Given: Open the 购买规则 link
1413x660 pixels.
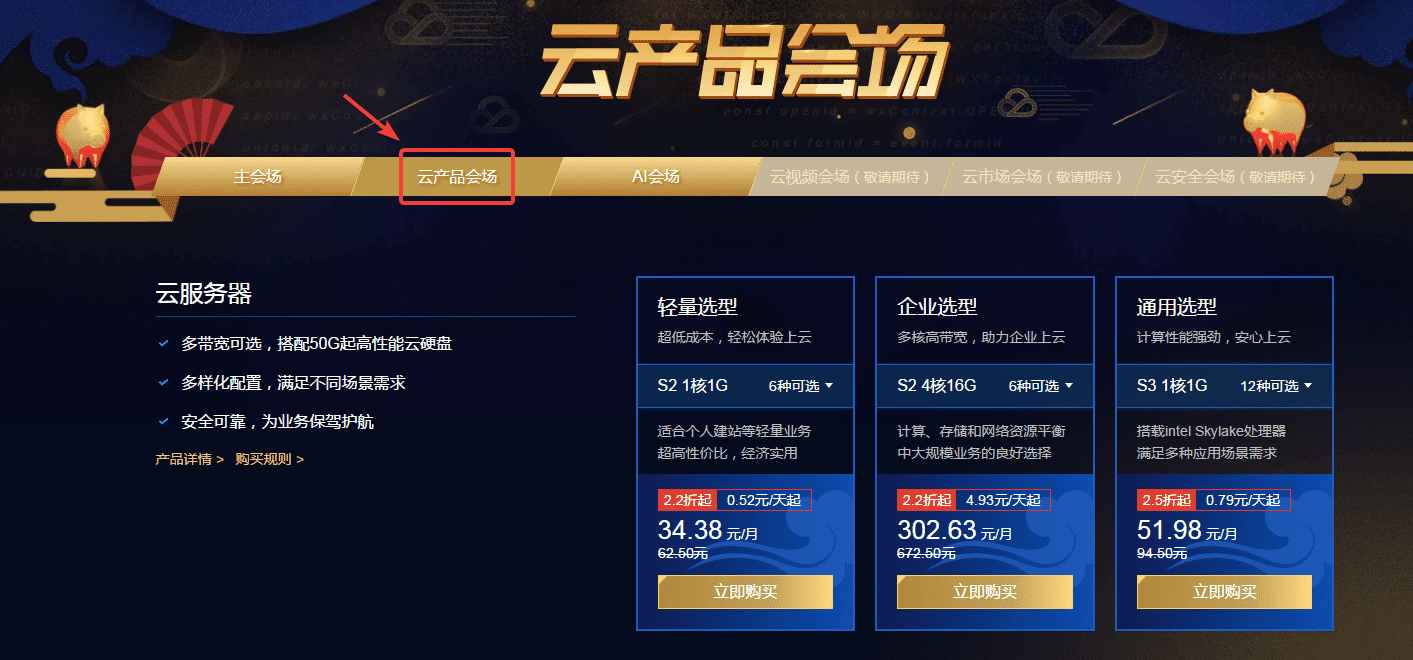Looking at the screenshot, I should tap(270, 459).
